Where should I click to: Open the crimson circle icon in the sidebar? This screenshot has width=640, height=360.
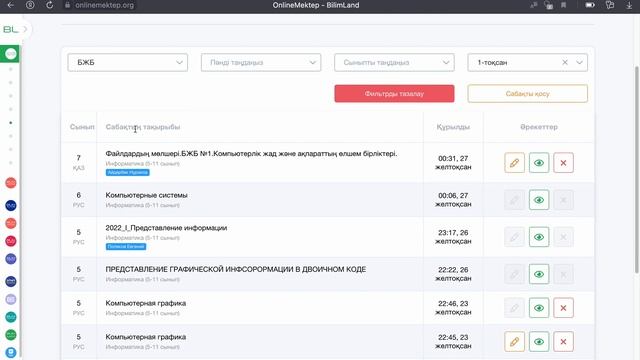click(11, 241)
